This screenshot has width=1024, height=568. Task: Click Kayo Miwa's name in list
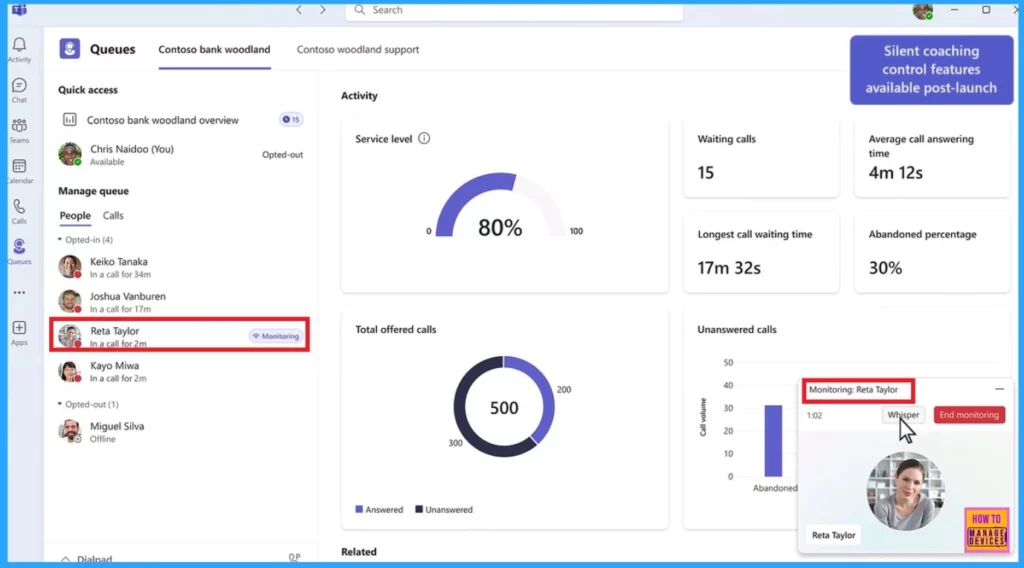pyautogui.click(x=114, y=366)
